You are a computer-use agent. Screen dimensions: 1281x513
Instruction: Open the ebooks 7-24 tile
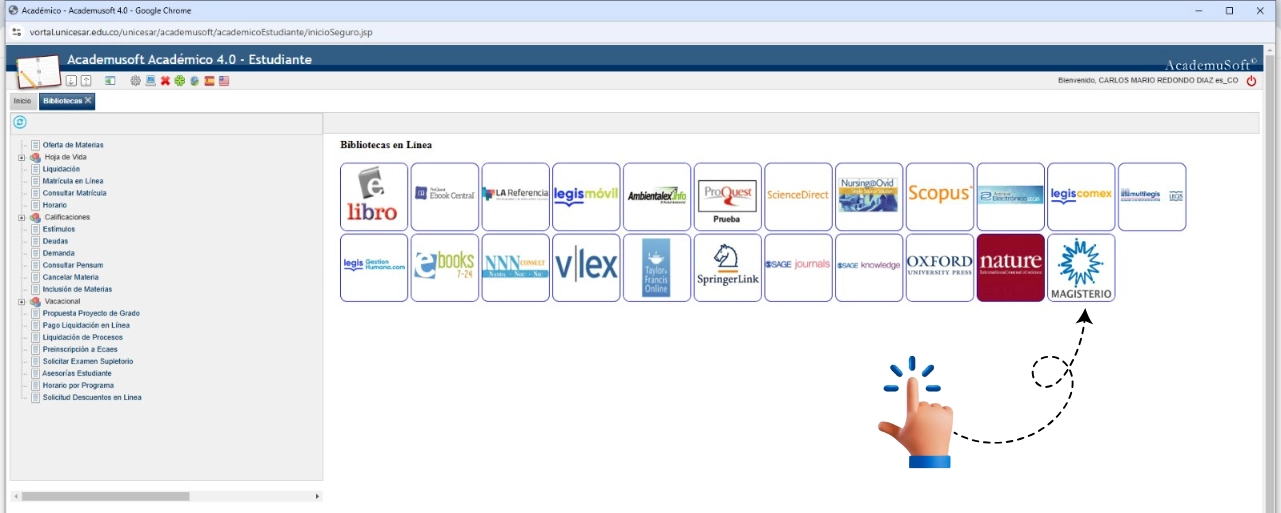[445, 267]
